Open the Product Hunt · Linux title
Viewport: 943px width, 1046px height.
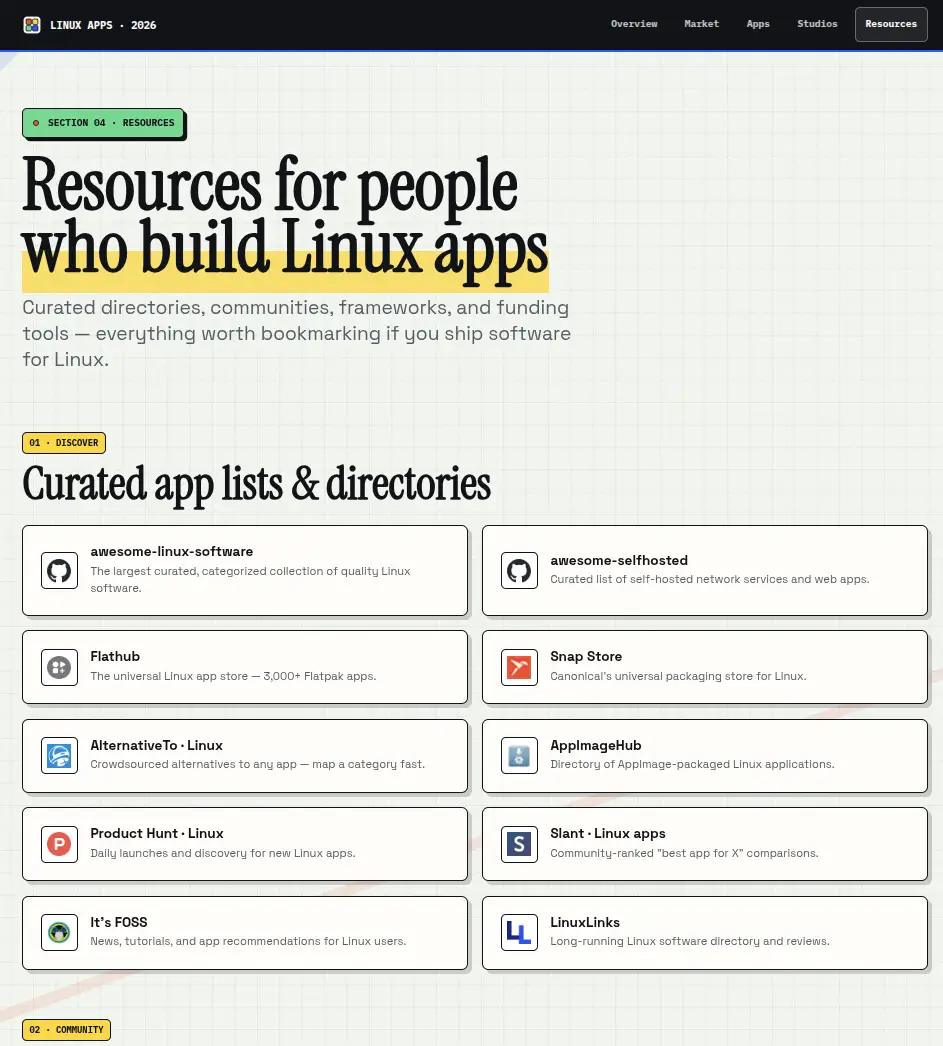tap(157, 833)
